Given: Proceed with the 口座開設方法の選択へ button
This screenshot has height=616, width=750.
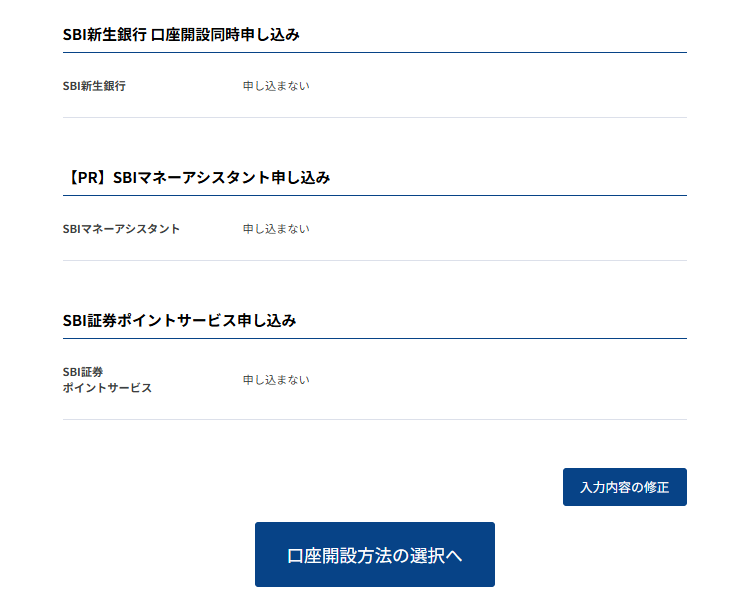Looking at the screenshot, I should pos(375,554).
